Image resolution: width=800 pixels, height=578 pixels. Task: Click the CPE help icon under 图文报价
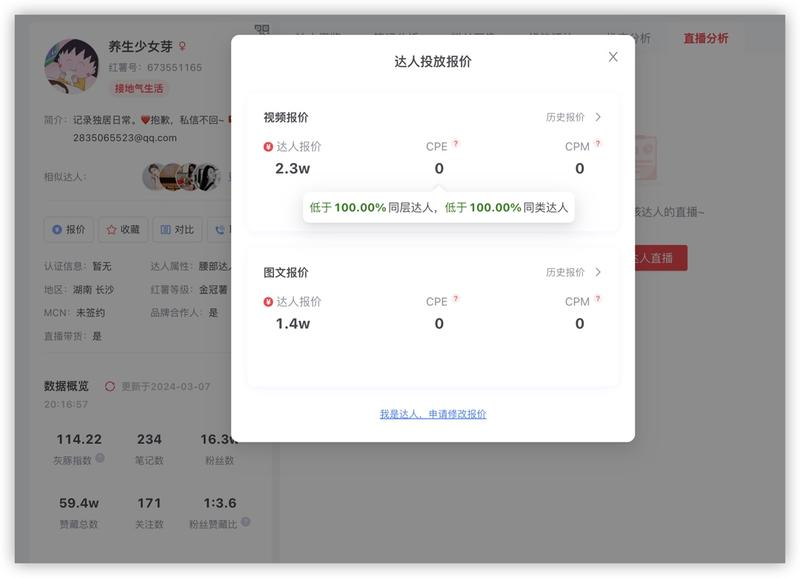(456, 299)
